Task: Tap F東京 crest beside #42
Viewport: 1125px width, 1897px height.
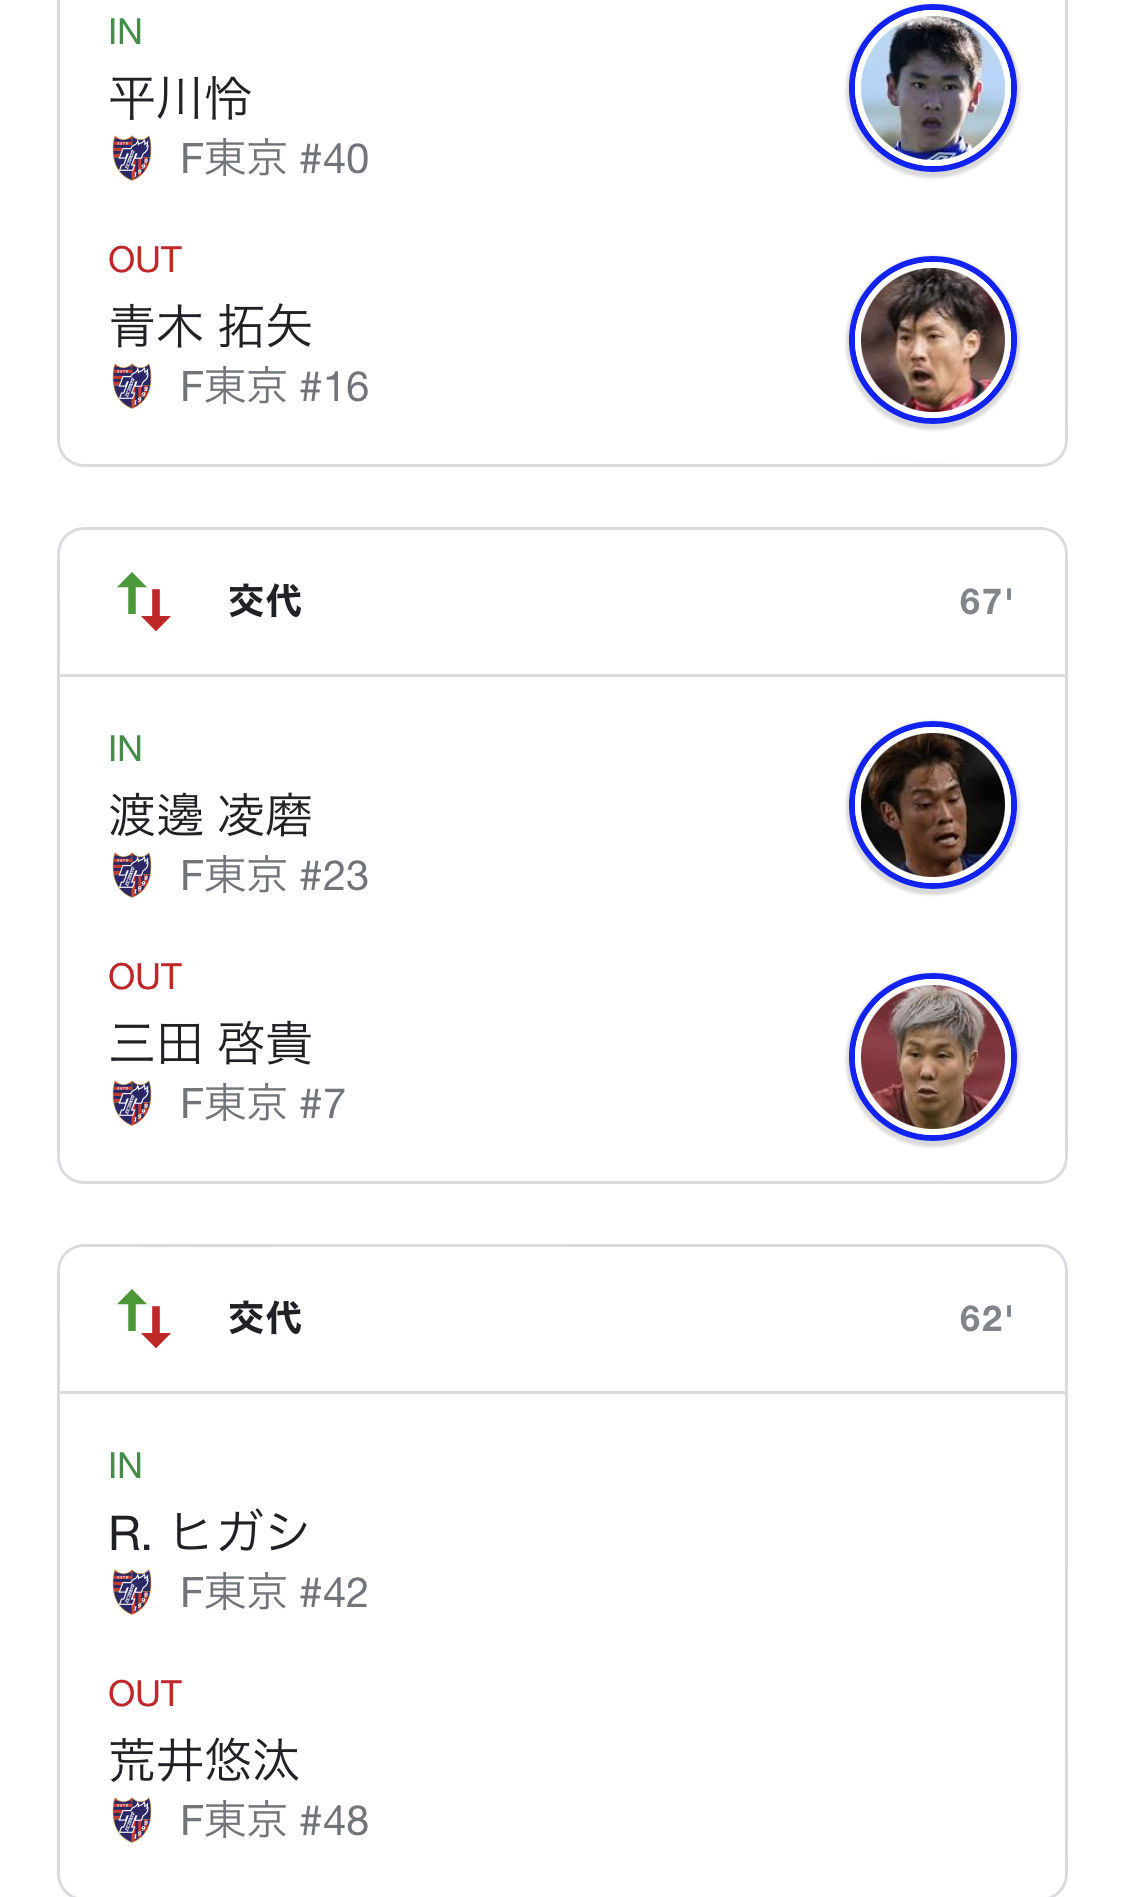Action: (131, 1592)
